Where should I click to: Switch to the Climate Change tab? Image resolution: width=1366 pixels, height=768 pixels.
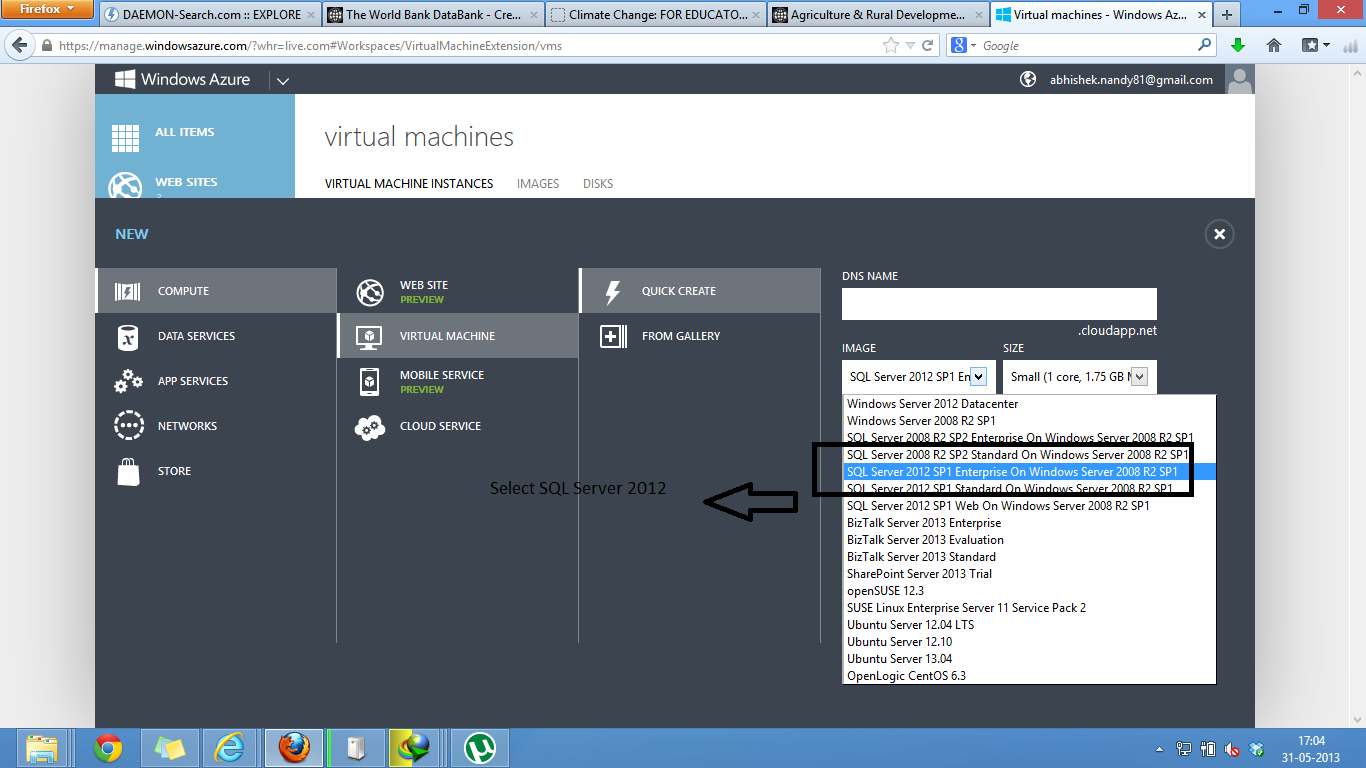point(657,15)
